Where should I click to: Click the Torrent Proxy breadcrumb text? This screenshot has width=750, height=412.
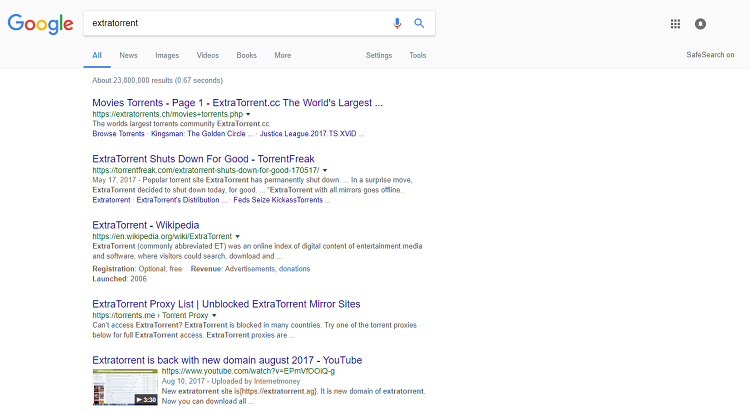185,315
